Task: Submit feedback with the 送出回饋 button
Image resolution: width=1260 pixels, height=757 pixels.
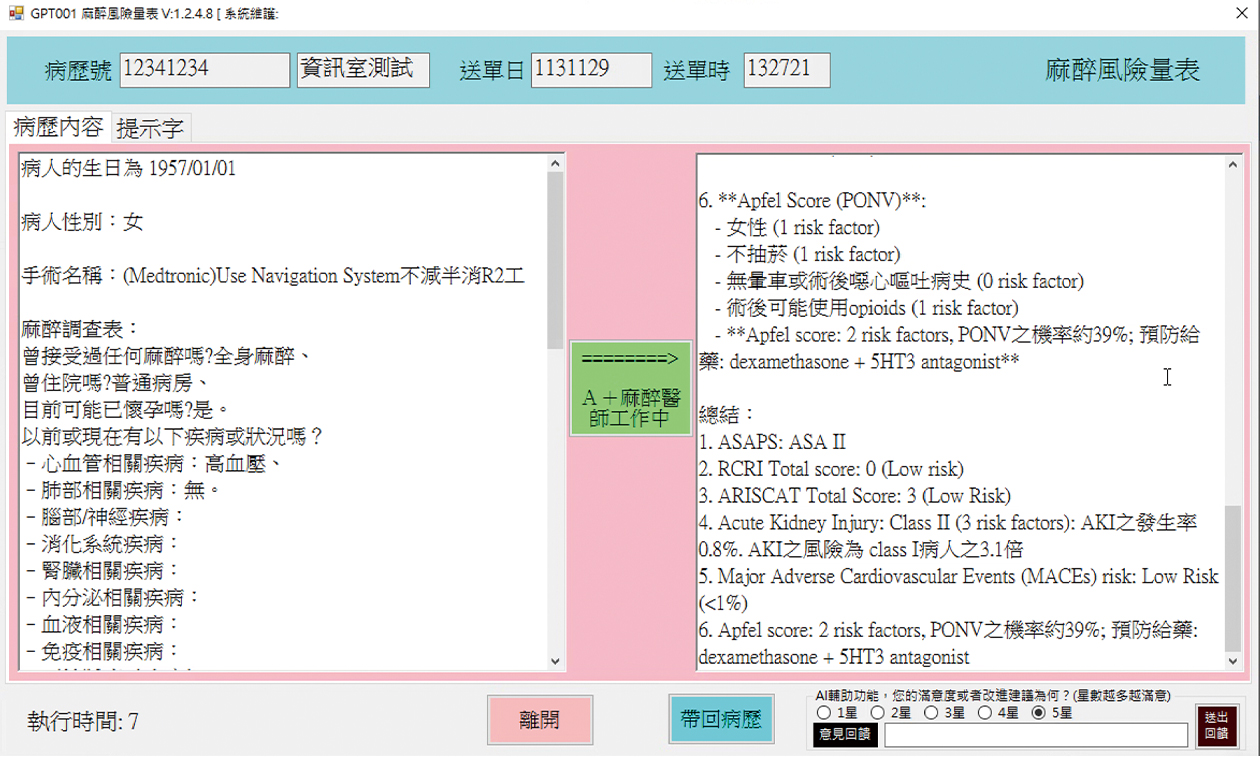Action: [x=1216, y=725]
